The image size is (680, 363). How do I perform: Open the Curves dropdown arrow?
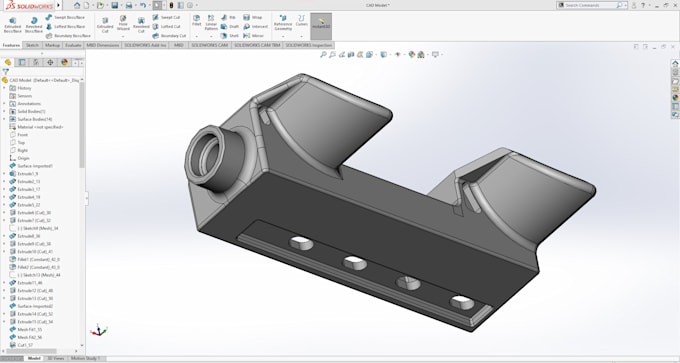click(x=302, y=36)
